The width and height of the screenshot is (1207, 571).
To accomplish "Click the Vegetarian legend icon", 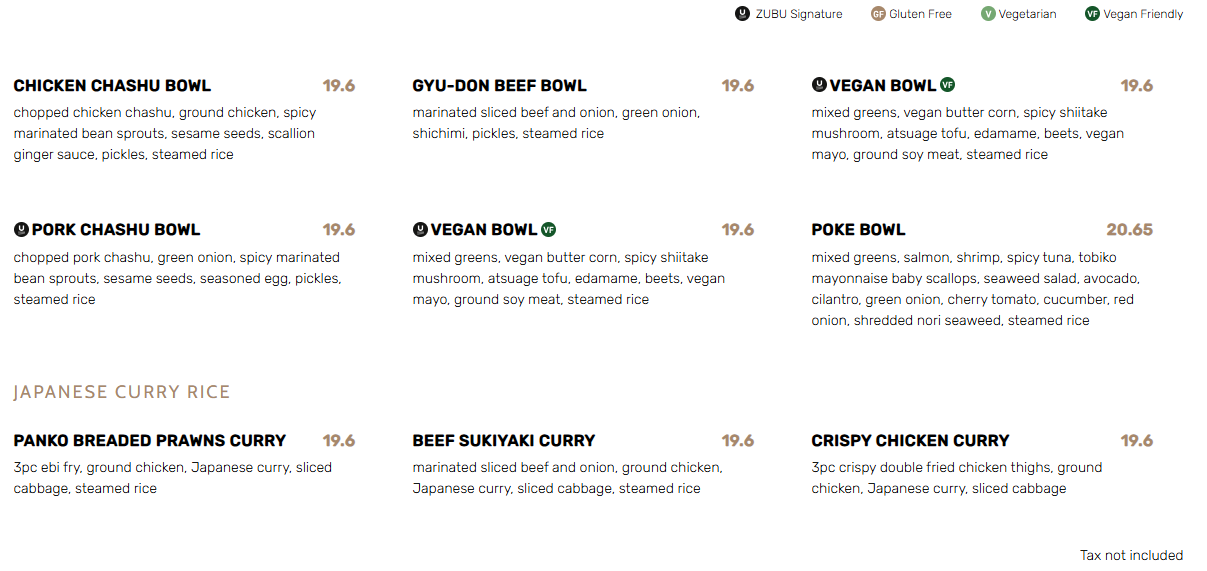I will pos(988,14).
